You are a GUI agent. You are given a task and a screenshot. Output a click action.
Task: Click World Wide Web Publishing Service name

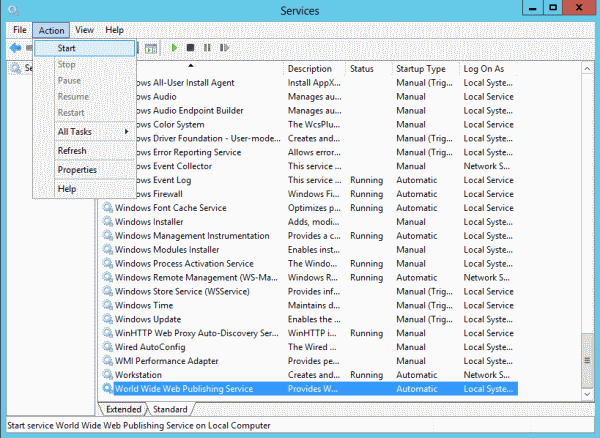[x=184, y=389]
